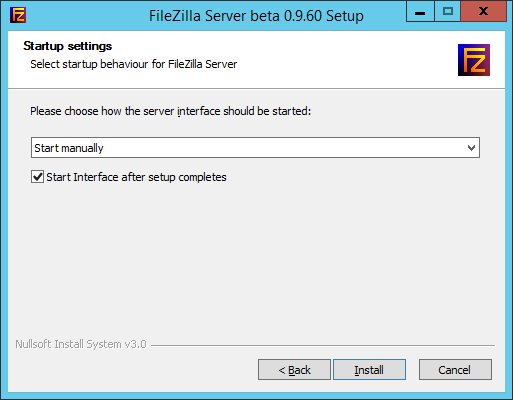The height and width of the screenshot is (400, 513).
Task: Go to the previous page with '< Back'
Action: tap(294, 370)
